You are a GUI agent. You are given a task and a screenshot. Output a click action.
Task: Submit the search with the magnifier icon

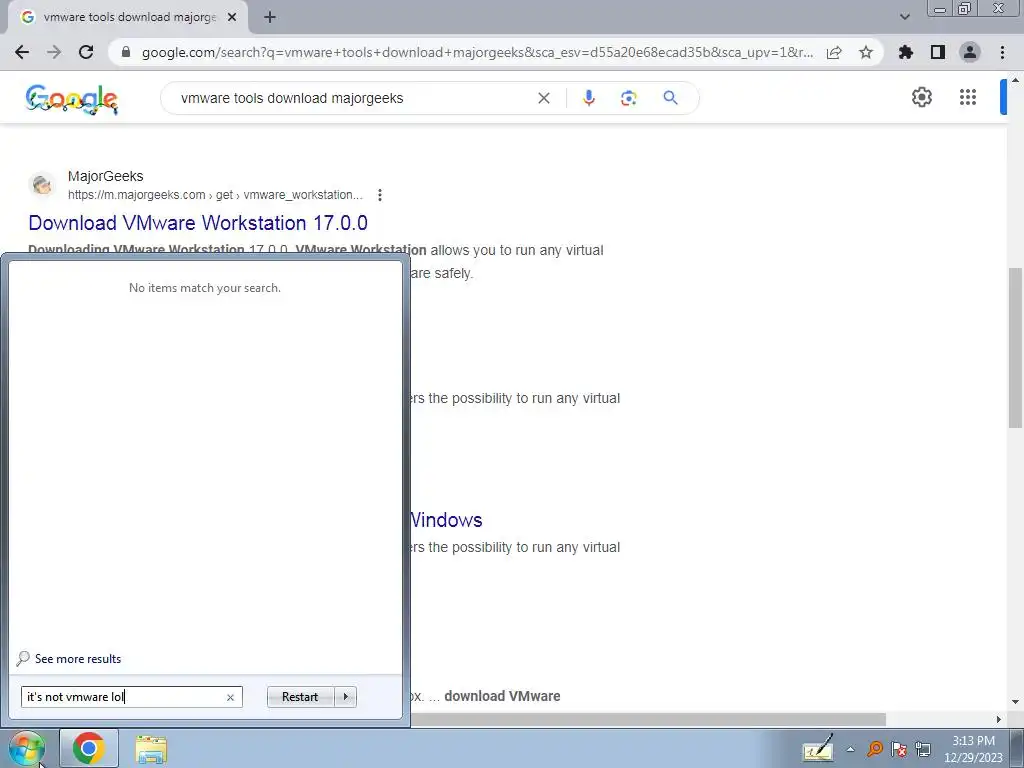click(x=670, y=98)
